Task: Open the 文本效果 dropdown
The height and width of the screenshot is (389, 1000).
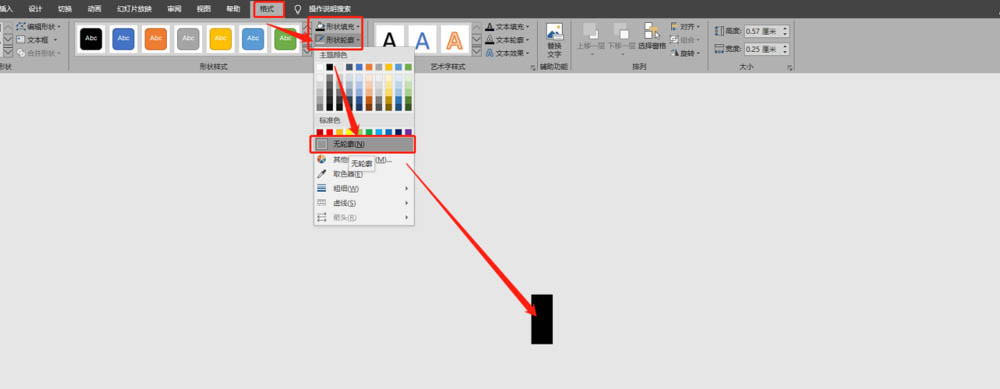Action: point(507,54)
